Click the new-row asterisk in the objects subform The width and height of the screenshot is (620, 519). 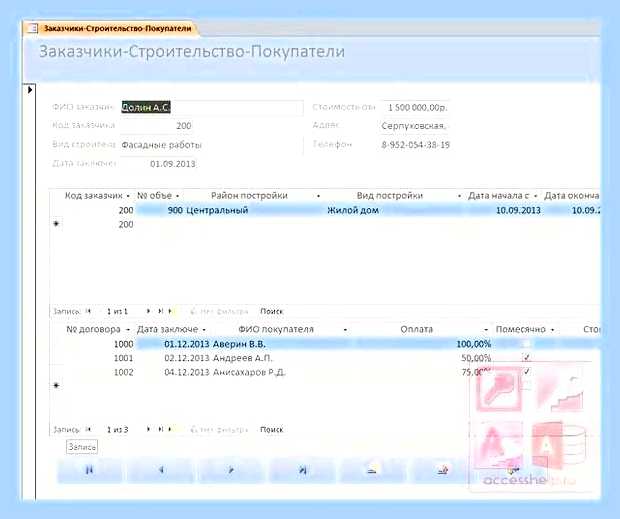click(56, 224)
